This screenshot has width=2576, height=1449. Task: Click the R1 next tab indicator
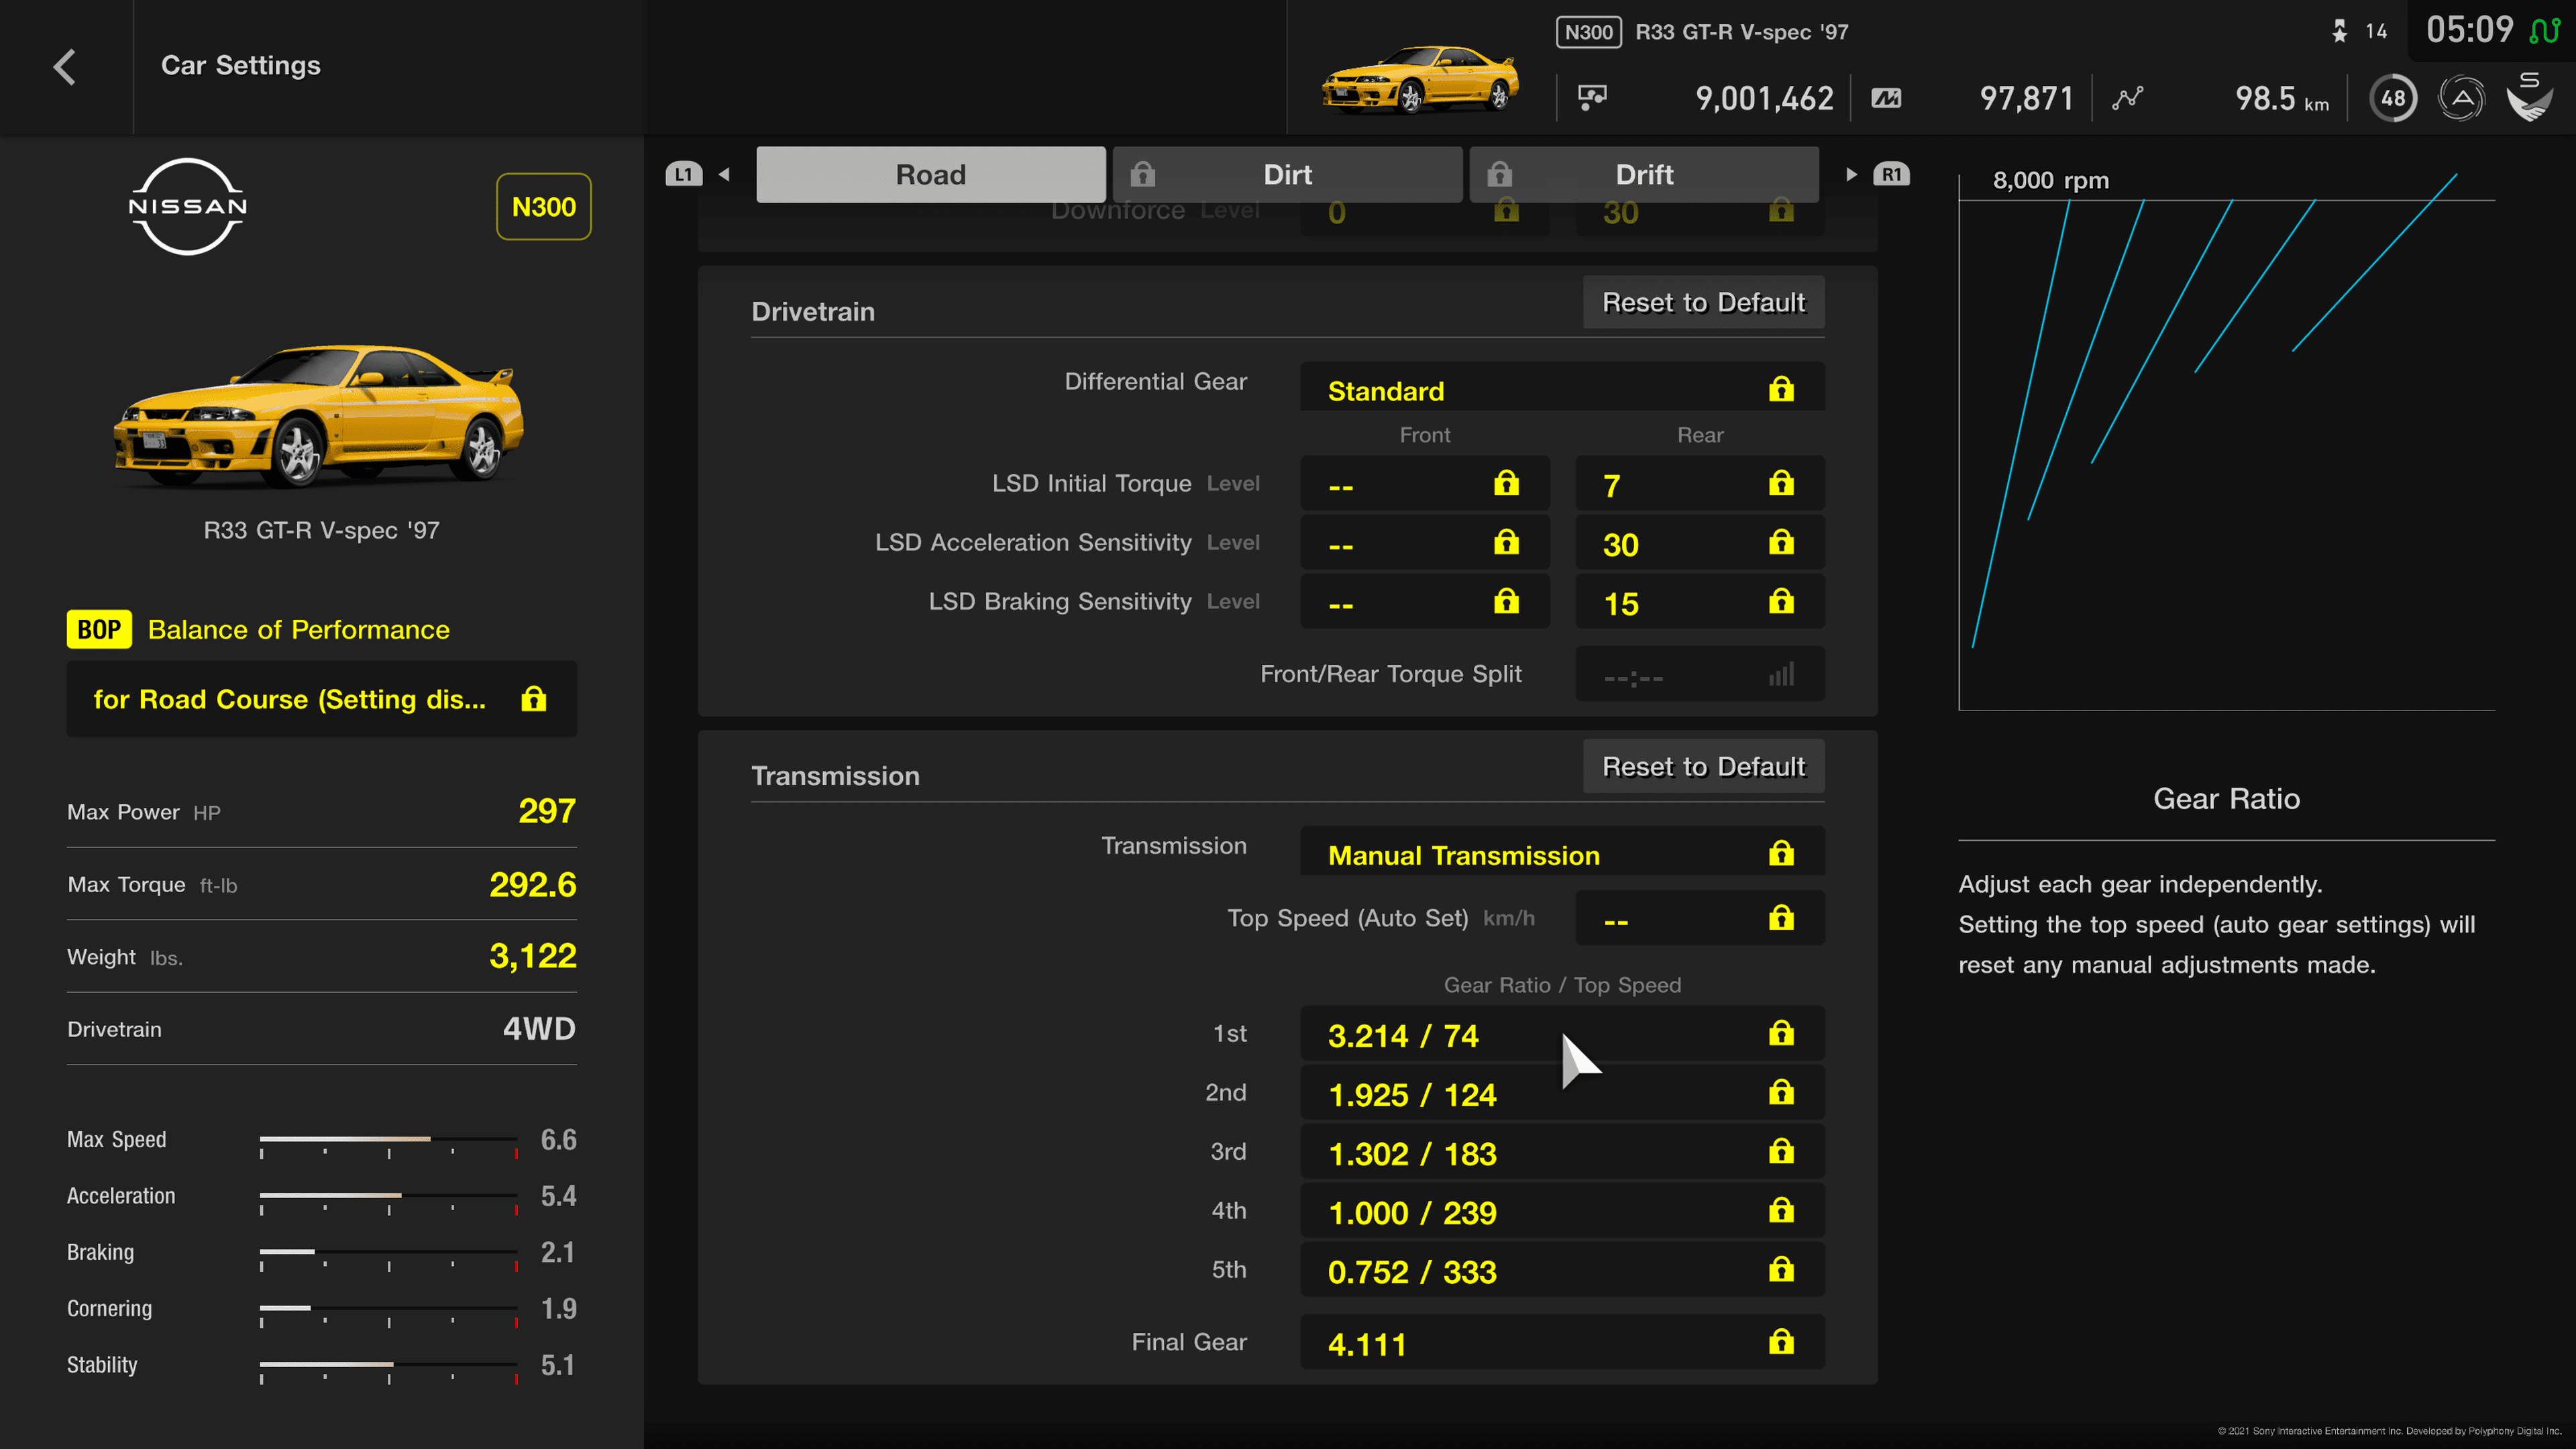coord(1891,174)
